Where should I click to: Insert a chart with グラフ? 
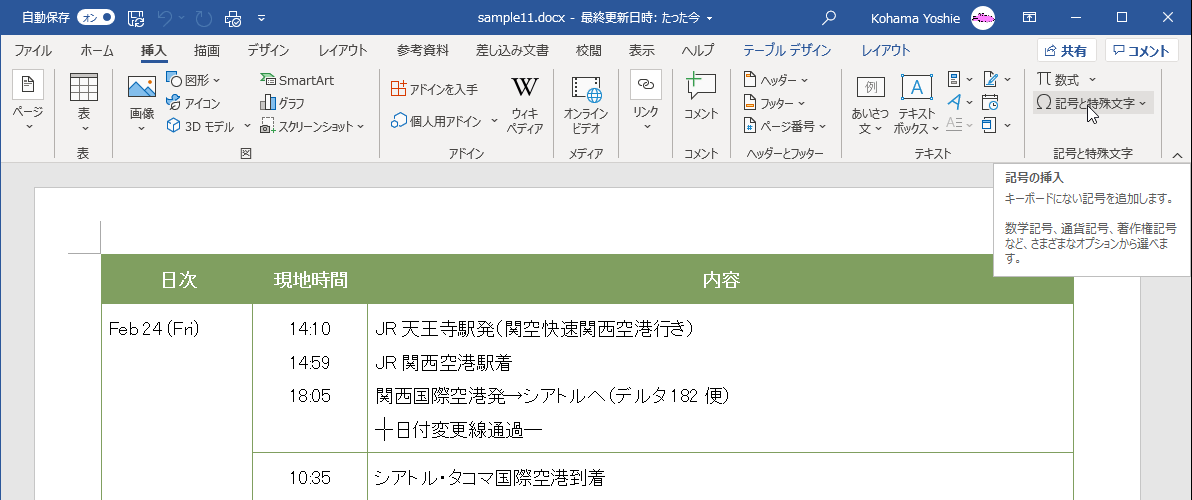coord(283,103)
